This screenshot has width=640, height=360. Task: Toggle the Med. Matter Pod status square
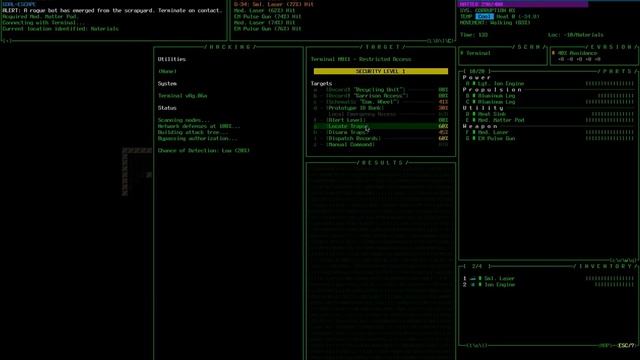(x=473, y=120)
